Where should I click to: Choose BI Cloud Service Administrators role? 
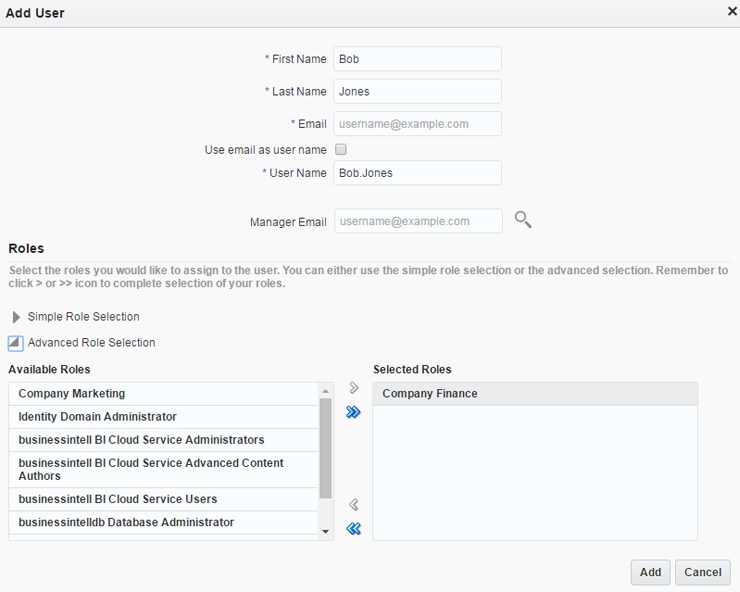141,440
